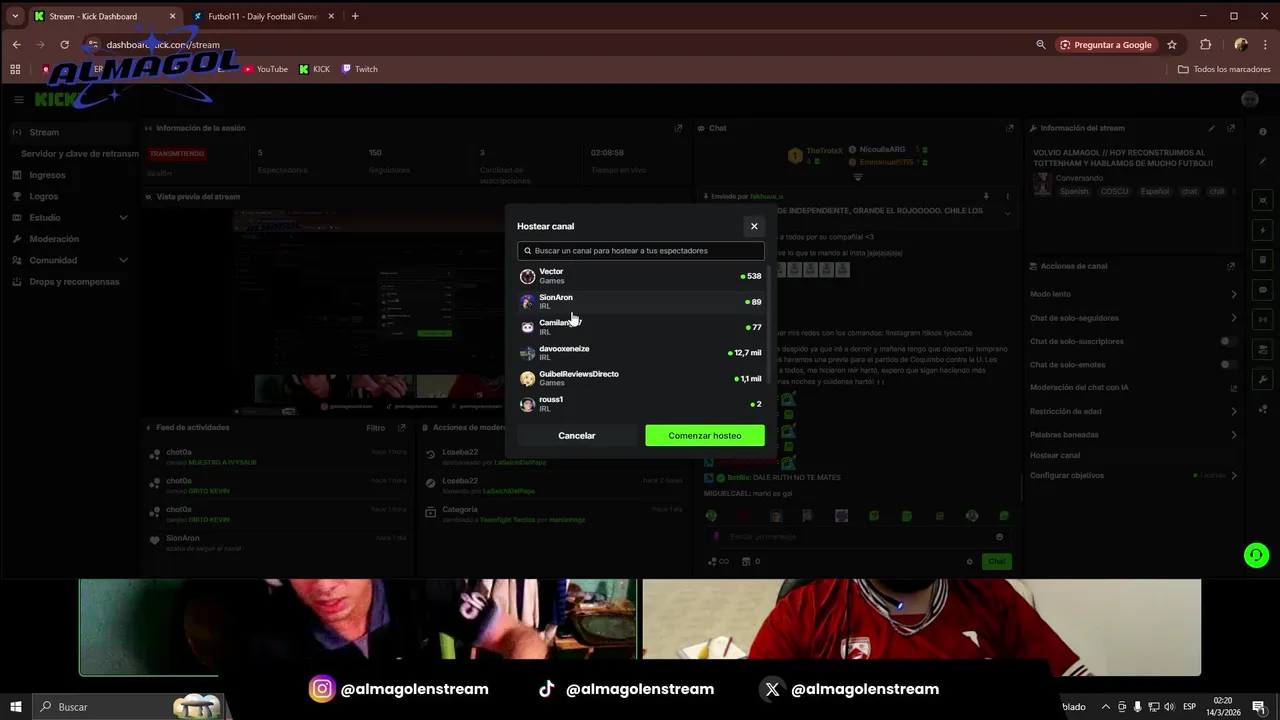Open Windows notification center icon
The width and height of the screenshot is (1280, 720).
click(x=1259, y=707)
